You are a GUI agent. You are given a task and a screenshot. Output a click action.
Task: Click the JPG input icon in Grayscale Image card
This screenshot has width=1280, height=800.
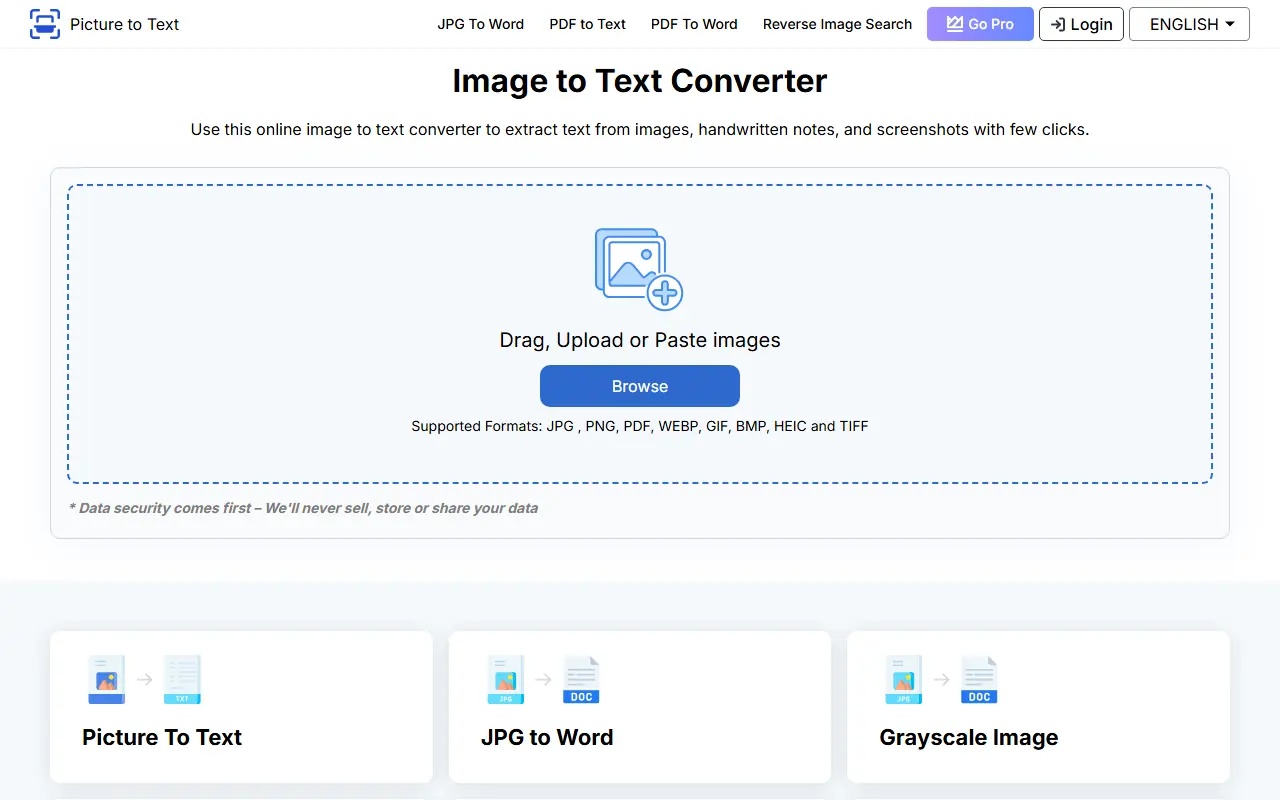[x=903, y=679]
